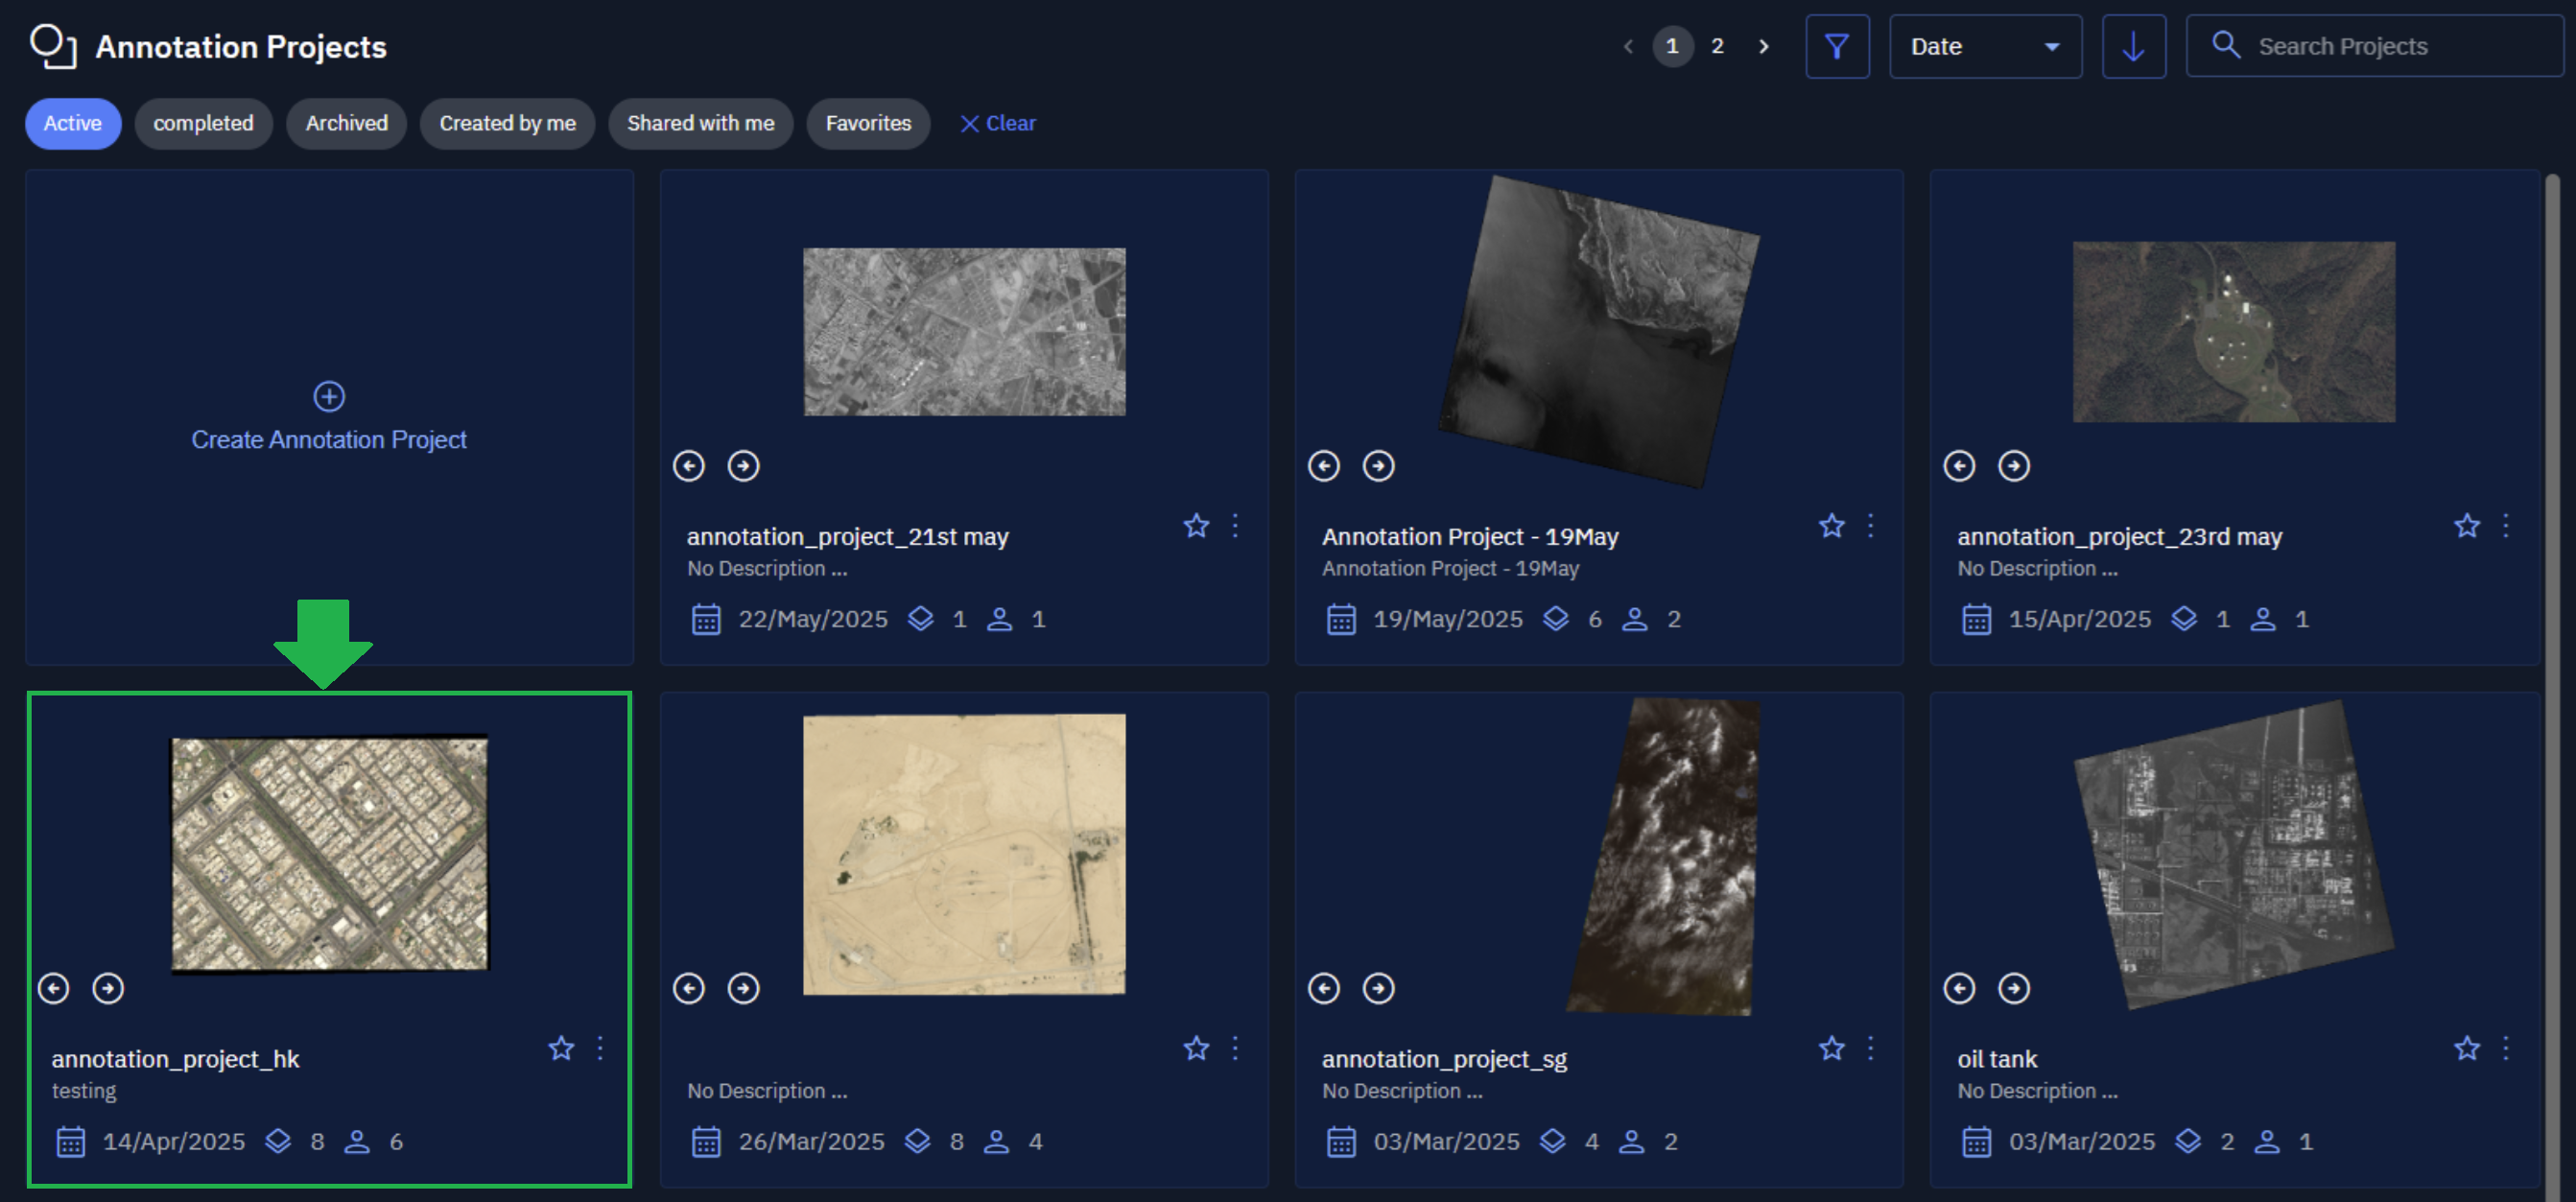Star the oil tank project
The image size is (2576, 1202).
click(x=2466, y=1048)
